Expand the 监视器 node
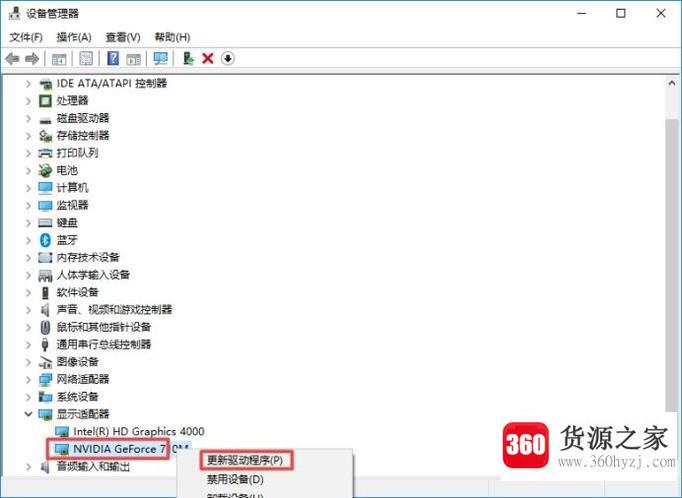Viewport: 682px width, 498px height. tap(28, 205)
